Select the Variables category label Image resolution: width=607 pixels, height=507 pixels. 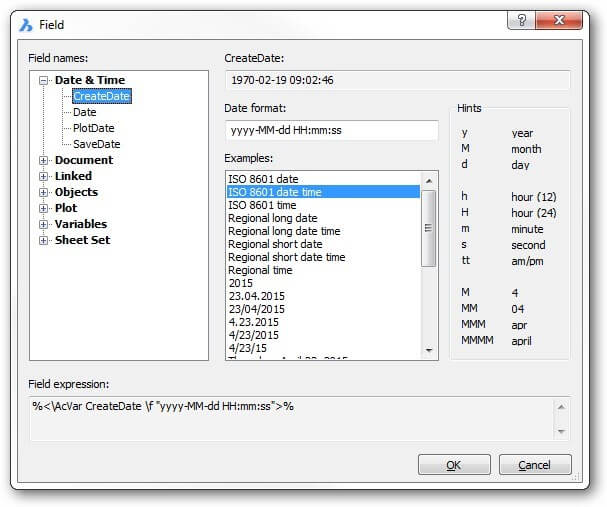pyautogui.click(x=81, y=224)
